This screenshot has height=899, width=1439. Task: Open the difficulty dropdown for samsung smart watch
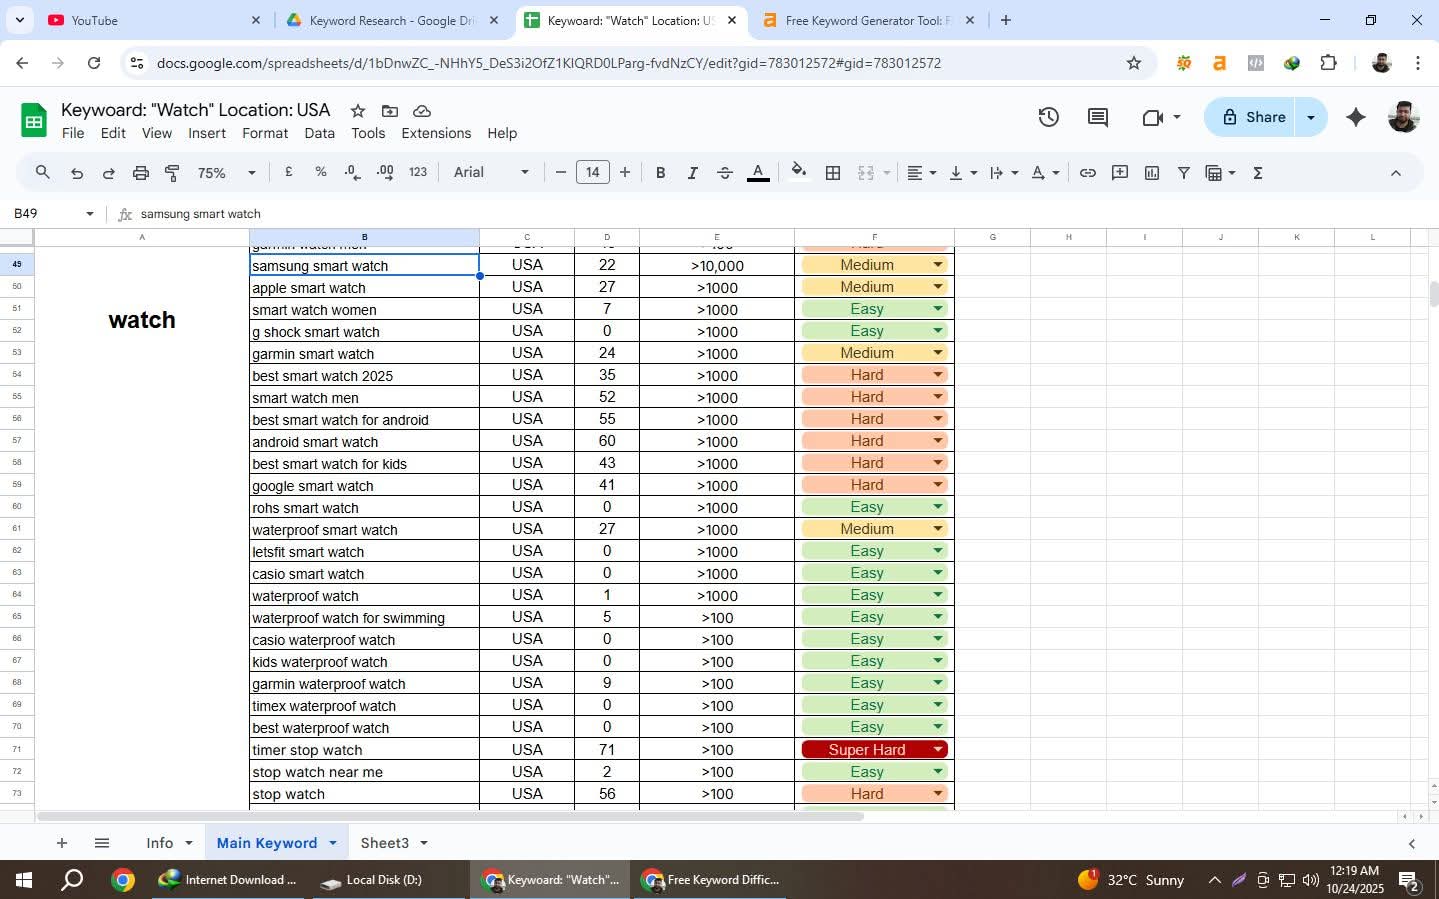pyautogui.click(x=937, y=264)
